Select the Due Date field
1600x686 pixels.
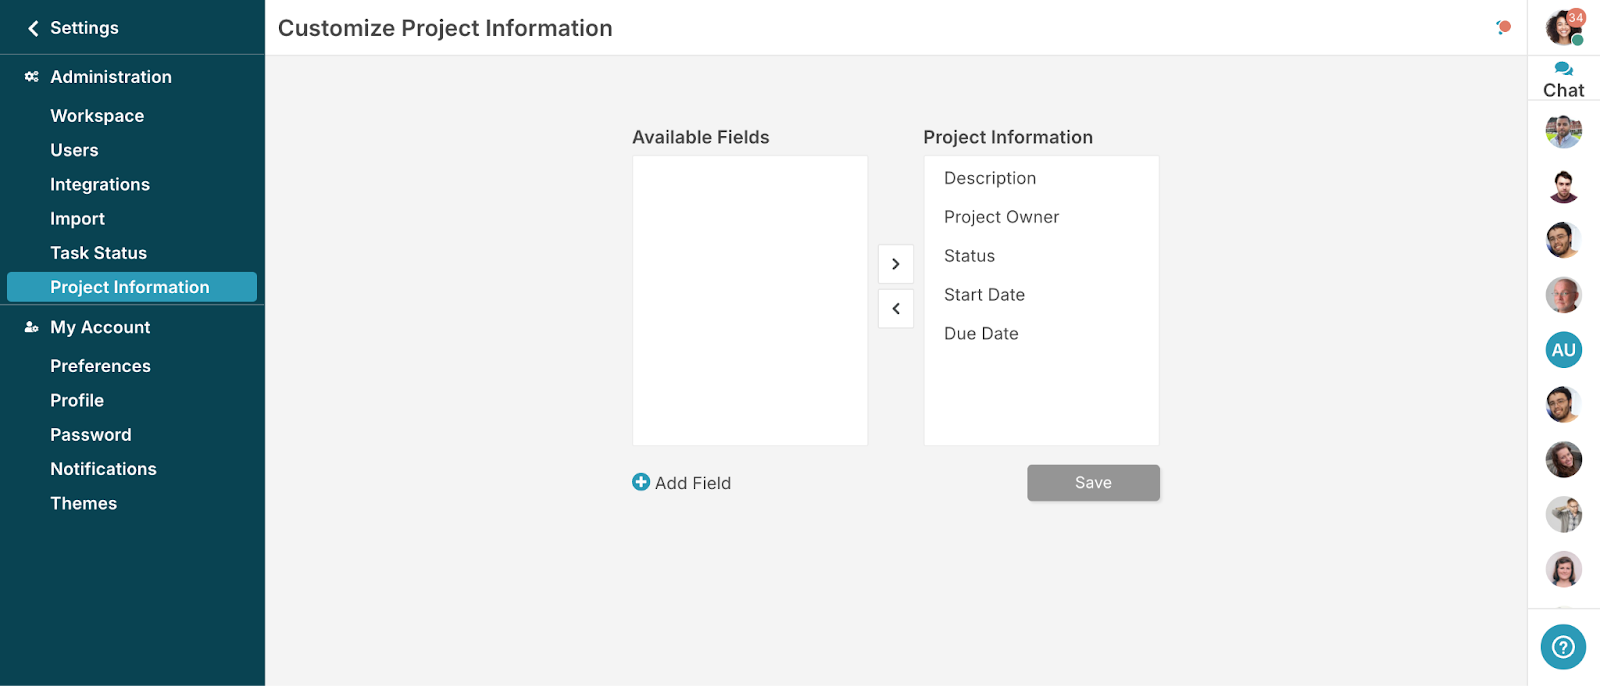point(981,334)
